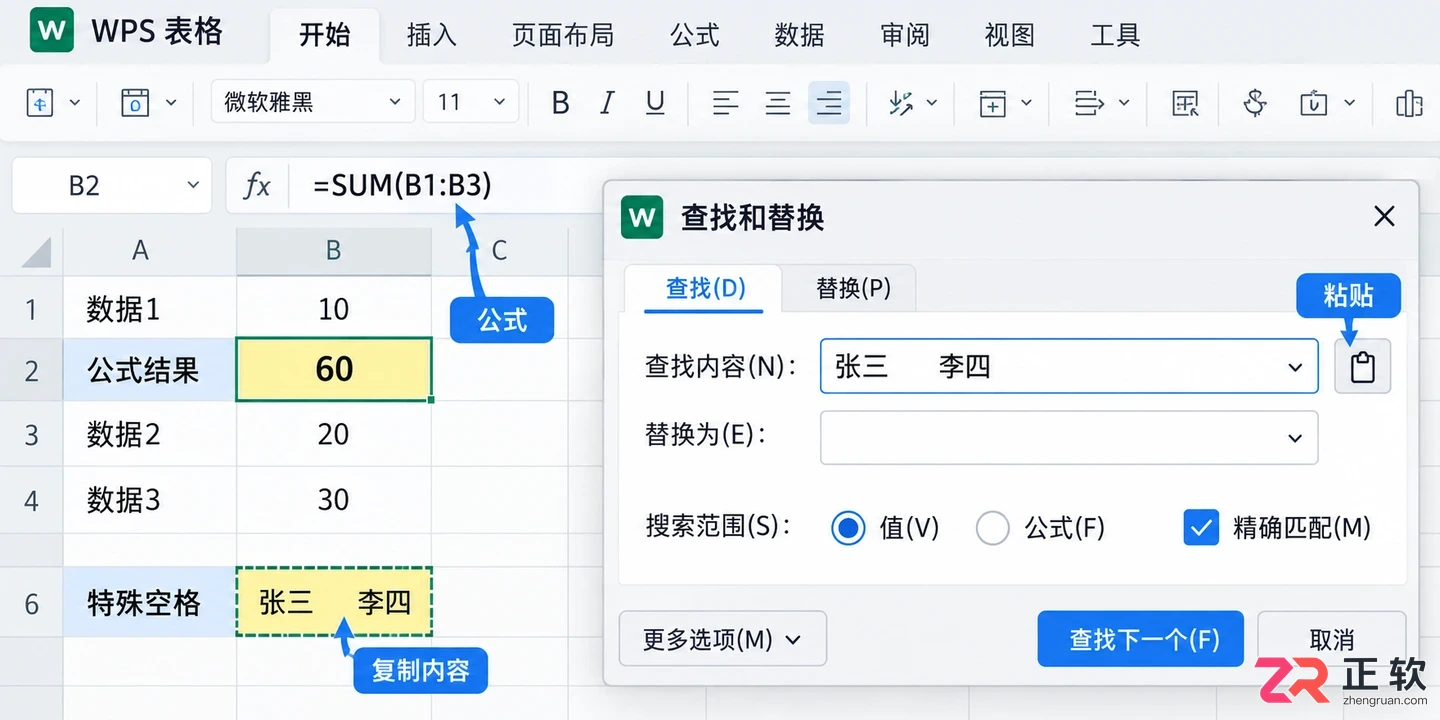This screenshot has width=1440, height=720.
Task: Switch to the 替换(P) tab in dialog
Action: pyautogui.click(x=853, y=288)
